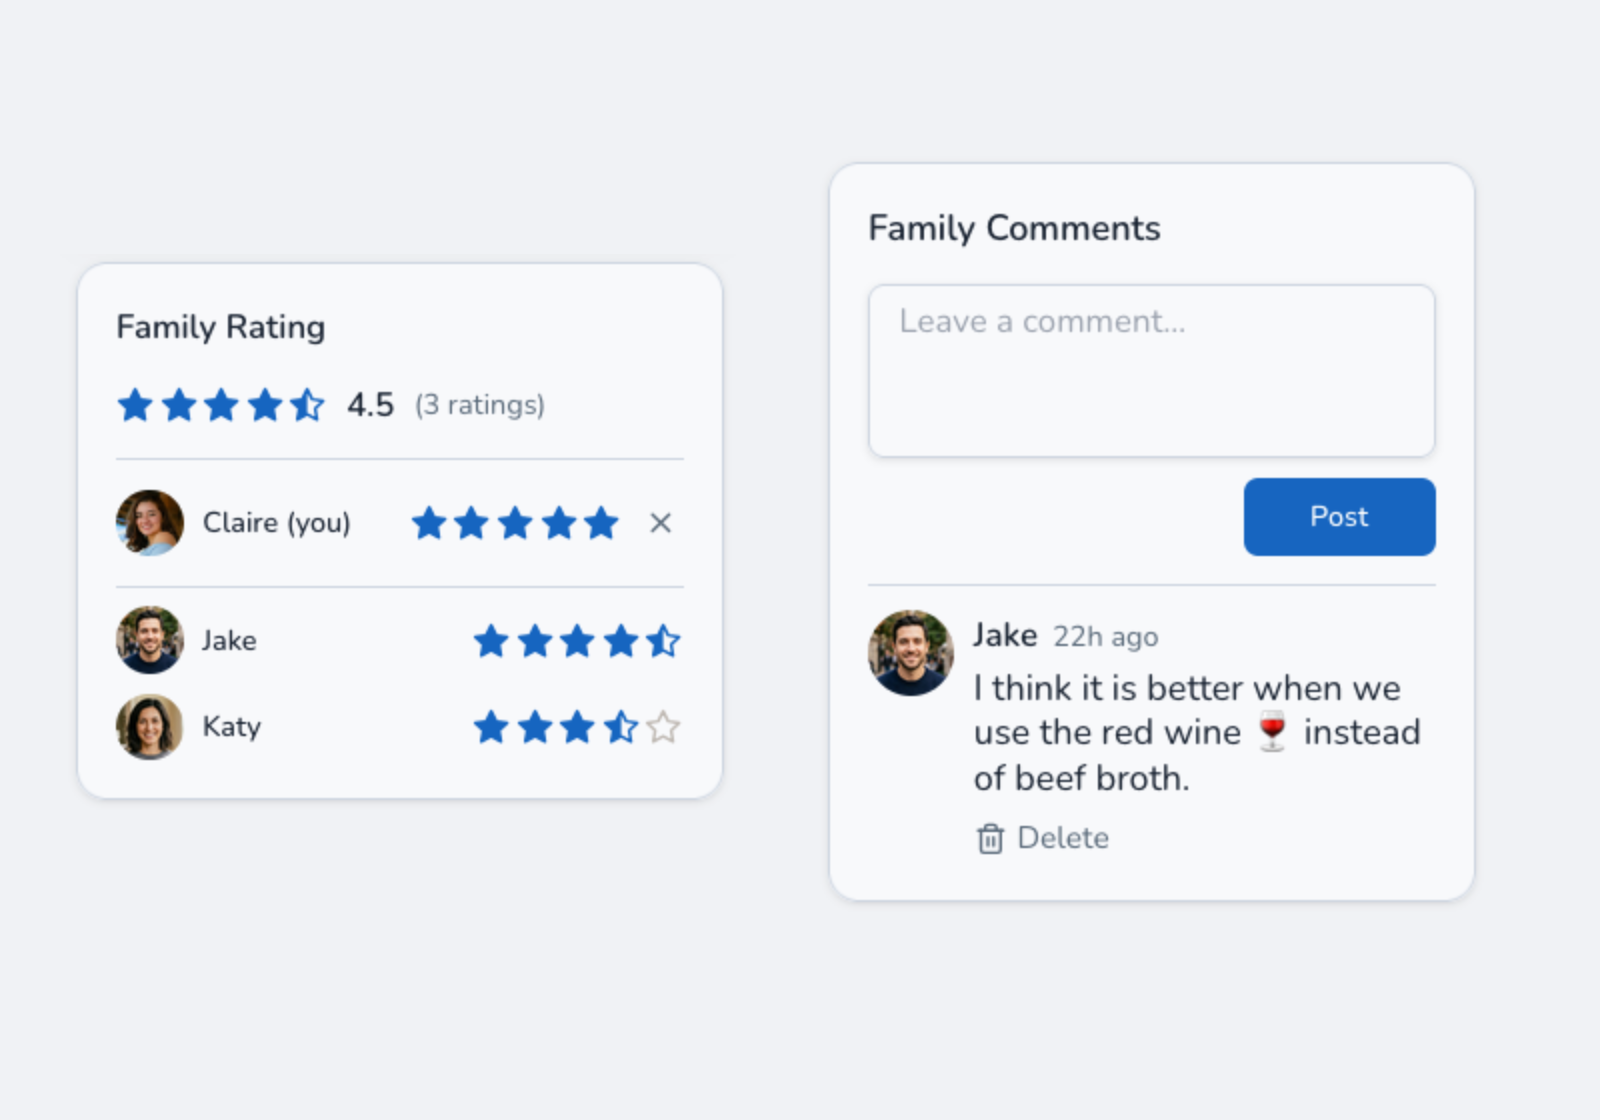Click the first star of the 4.5 average

pos(135,405)
